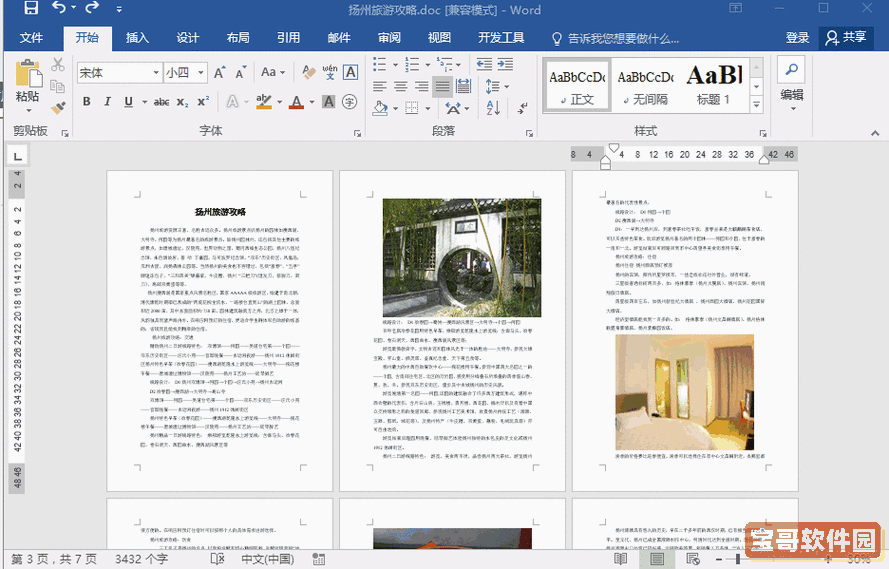Viewport: 889px width, 569px height.
Task: Expand the styles gallery more arrow
Action: click(x=756, y=104)
